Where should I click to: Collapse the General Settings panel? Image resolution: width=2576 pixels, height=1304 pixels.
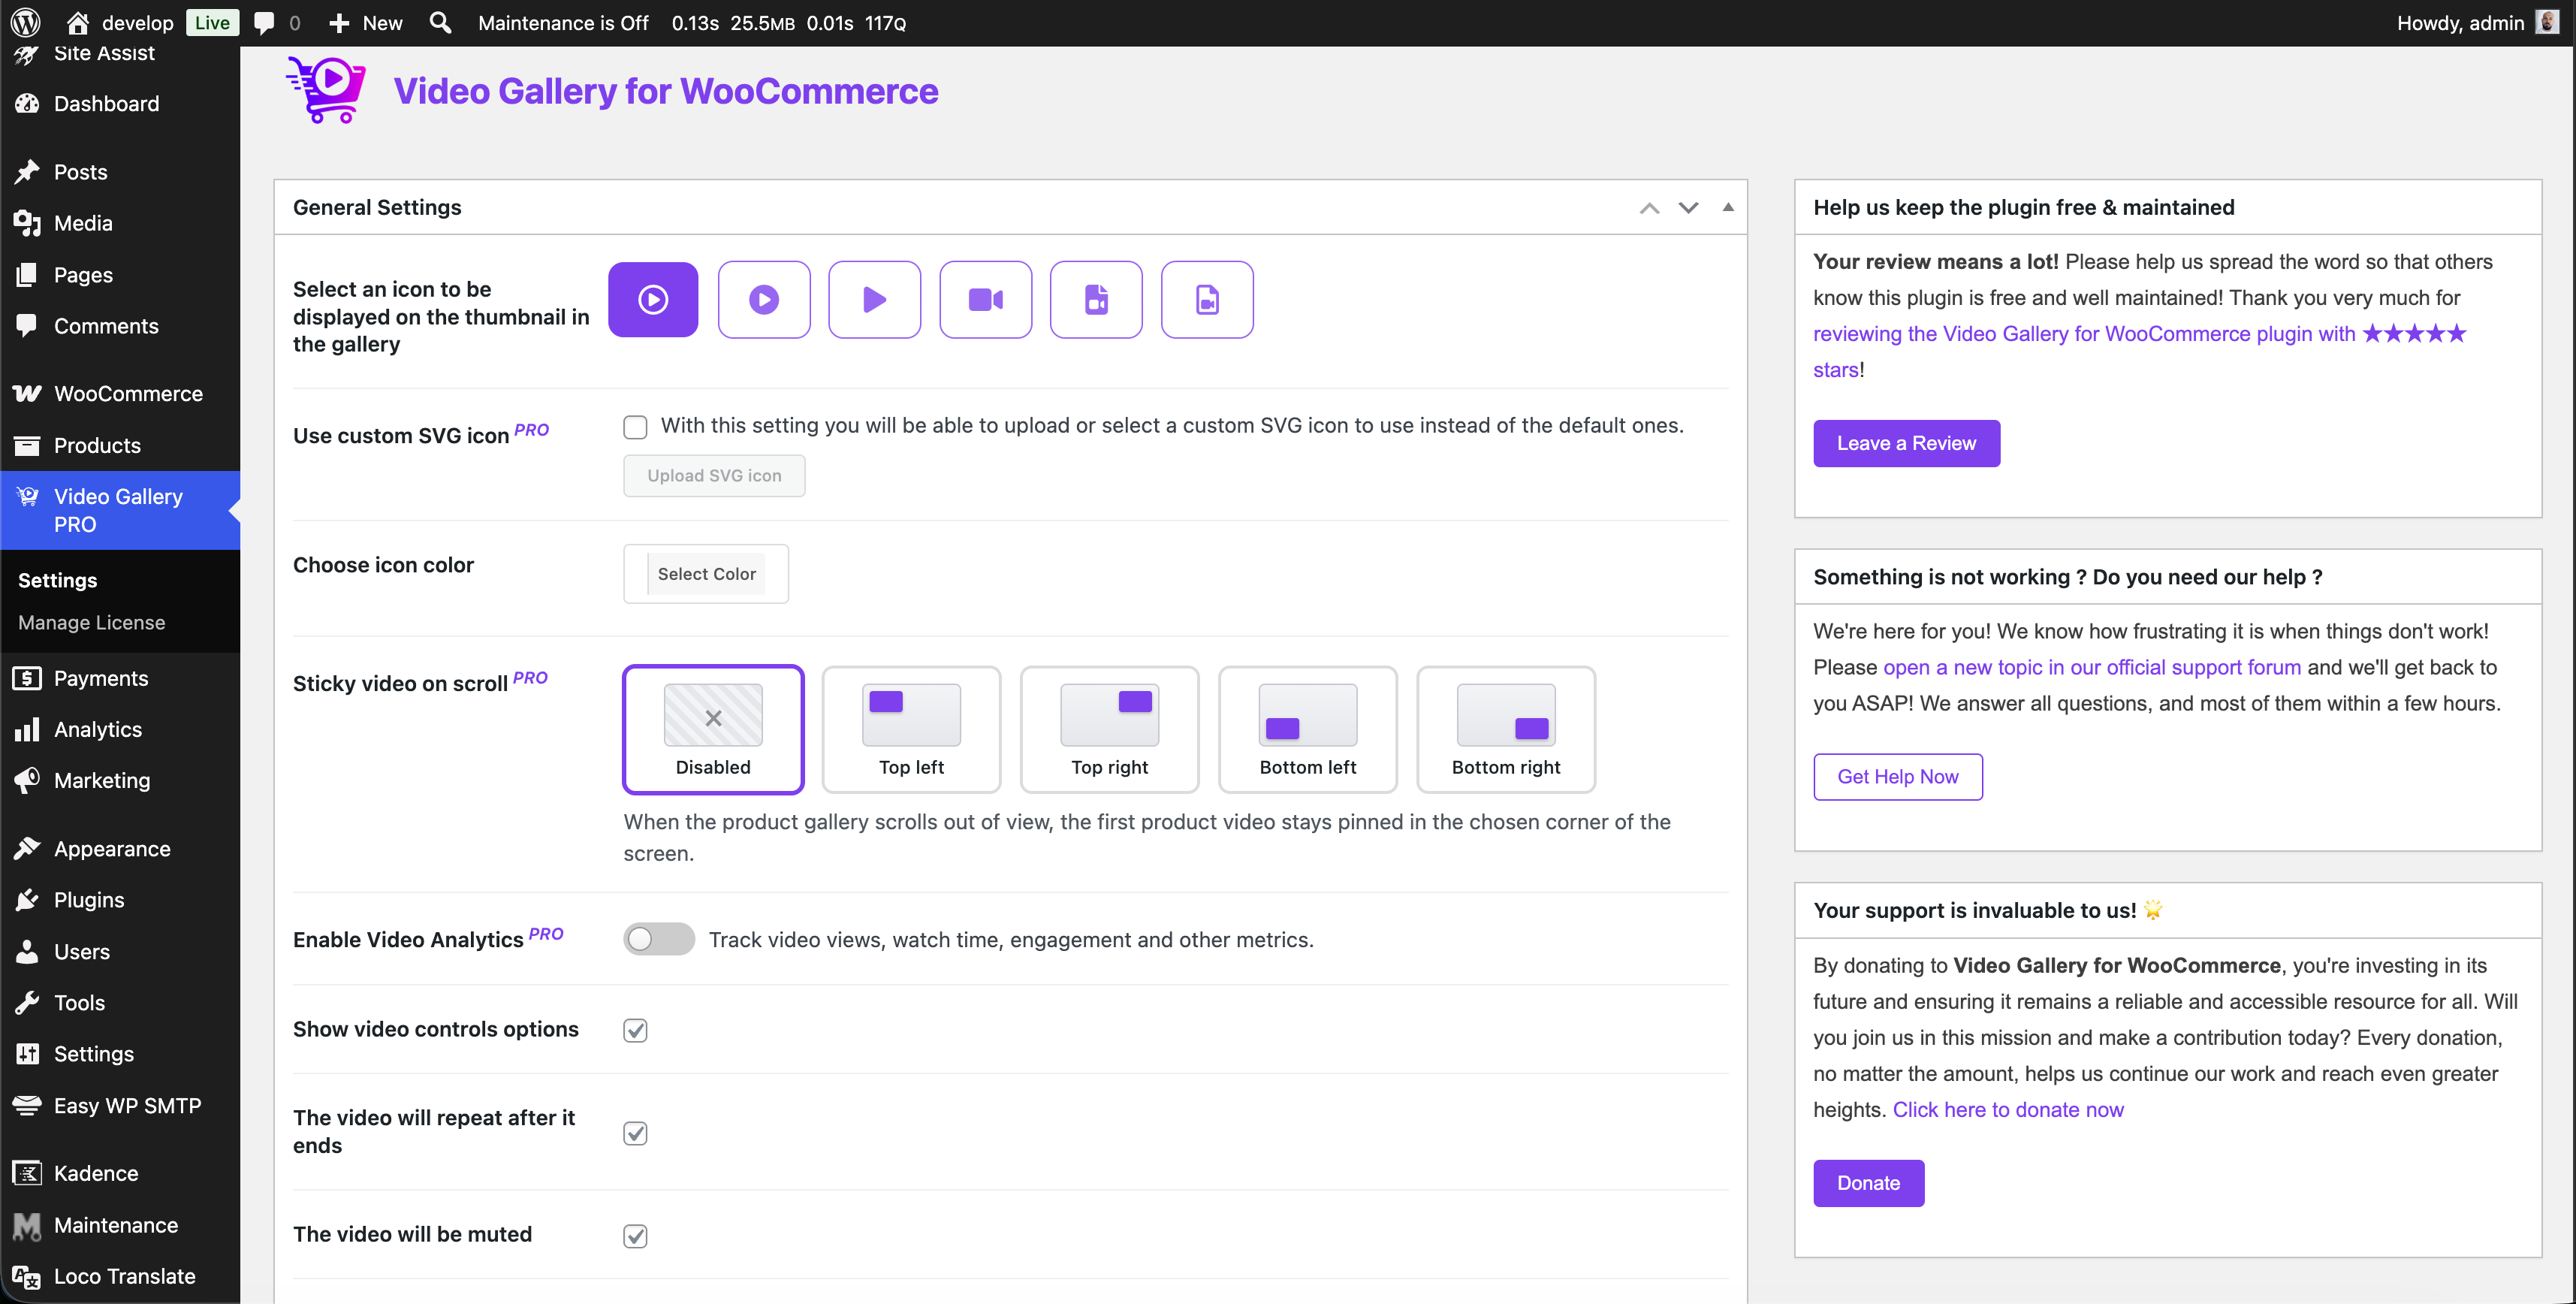coord(1727,207)
